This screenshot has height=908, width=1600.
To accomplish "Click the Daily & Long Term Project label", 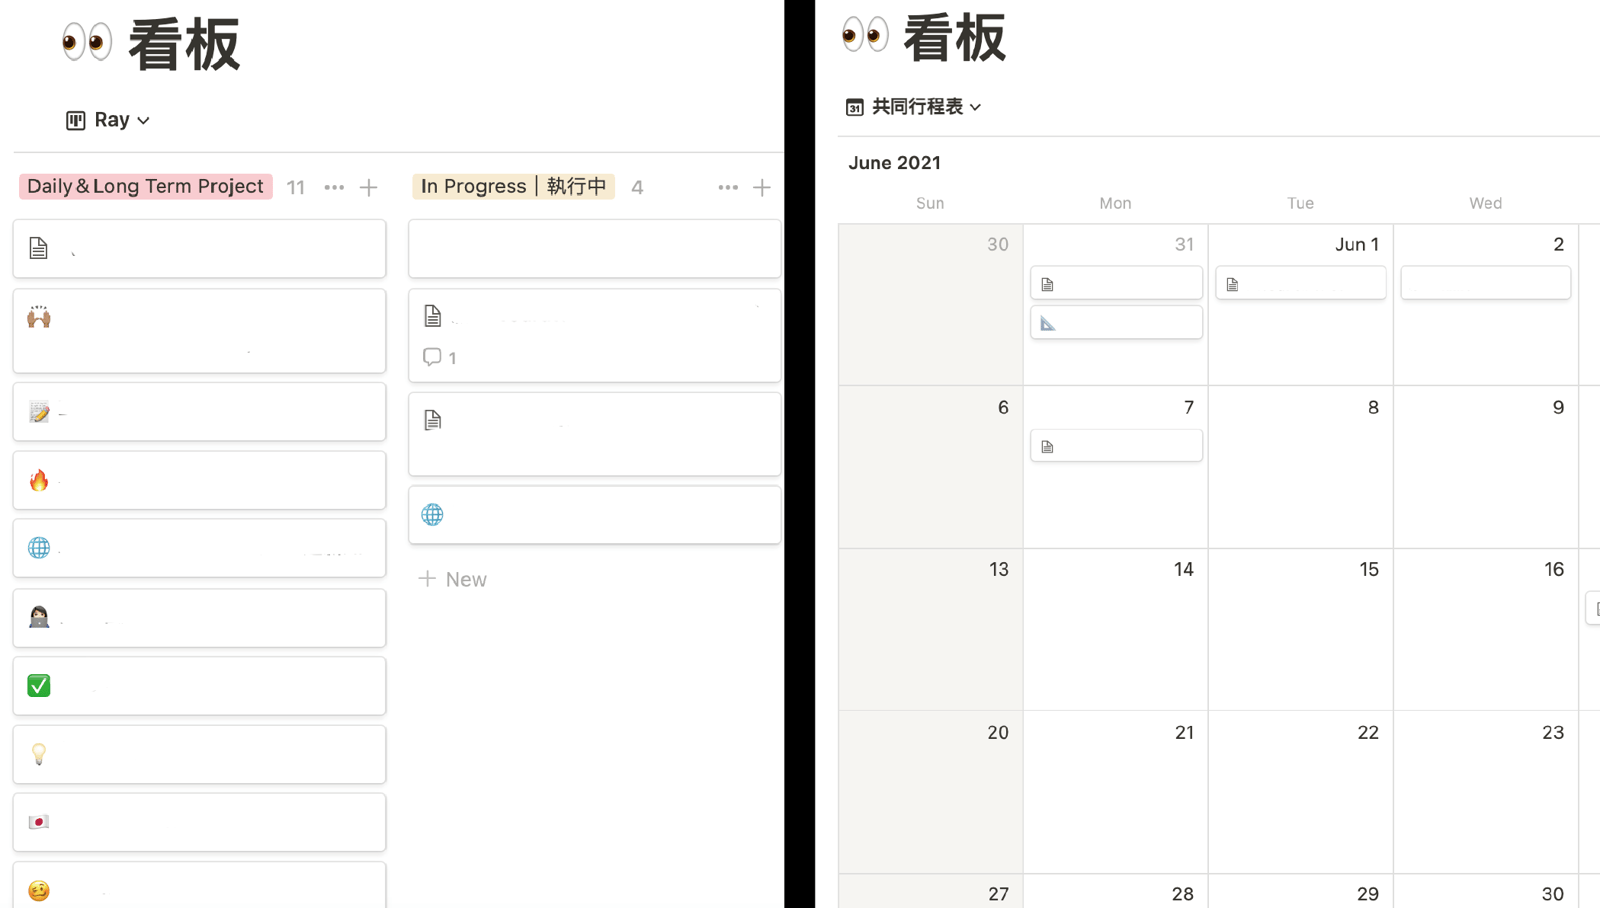I will [x=145, y=187].
